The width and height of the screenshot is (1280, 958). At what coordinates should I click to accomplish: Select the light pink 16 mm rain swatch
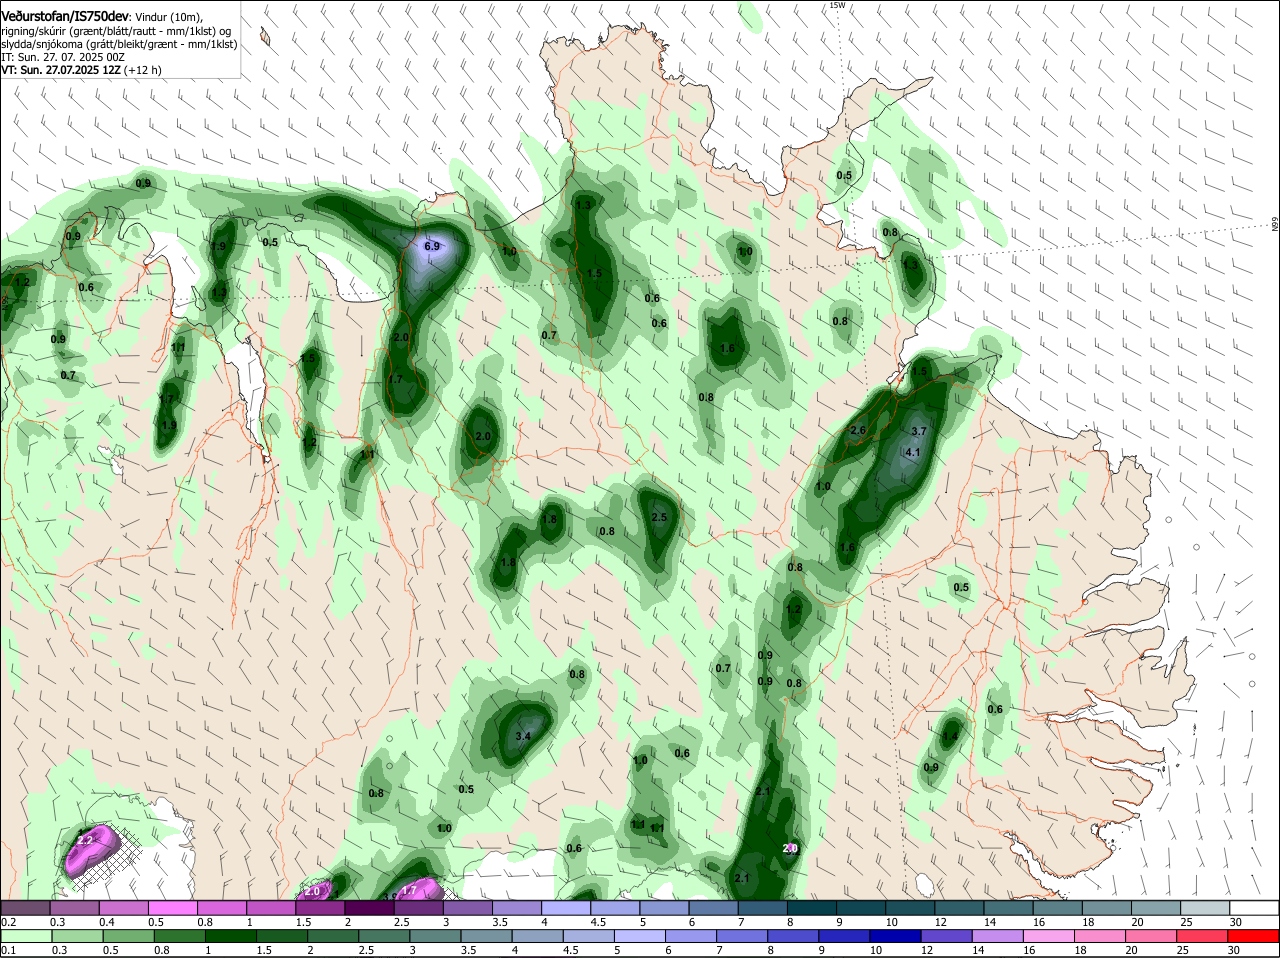click(x=1050, y=936)
